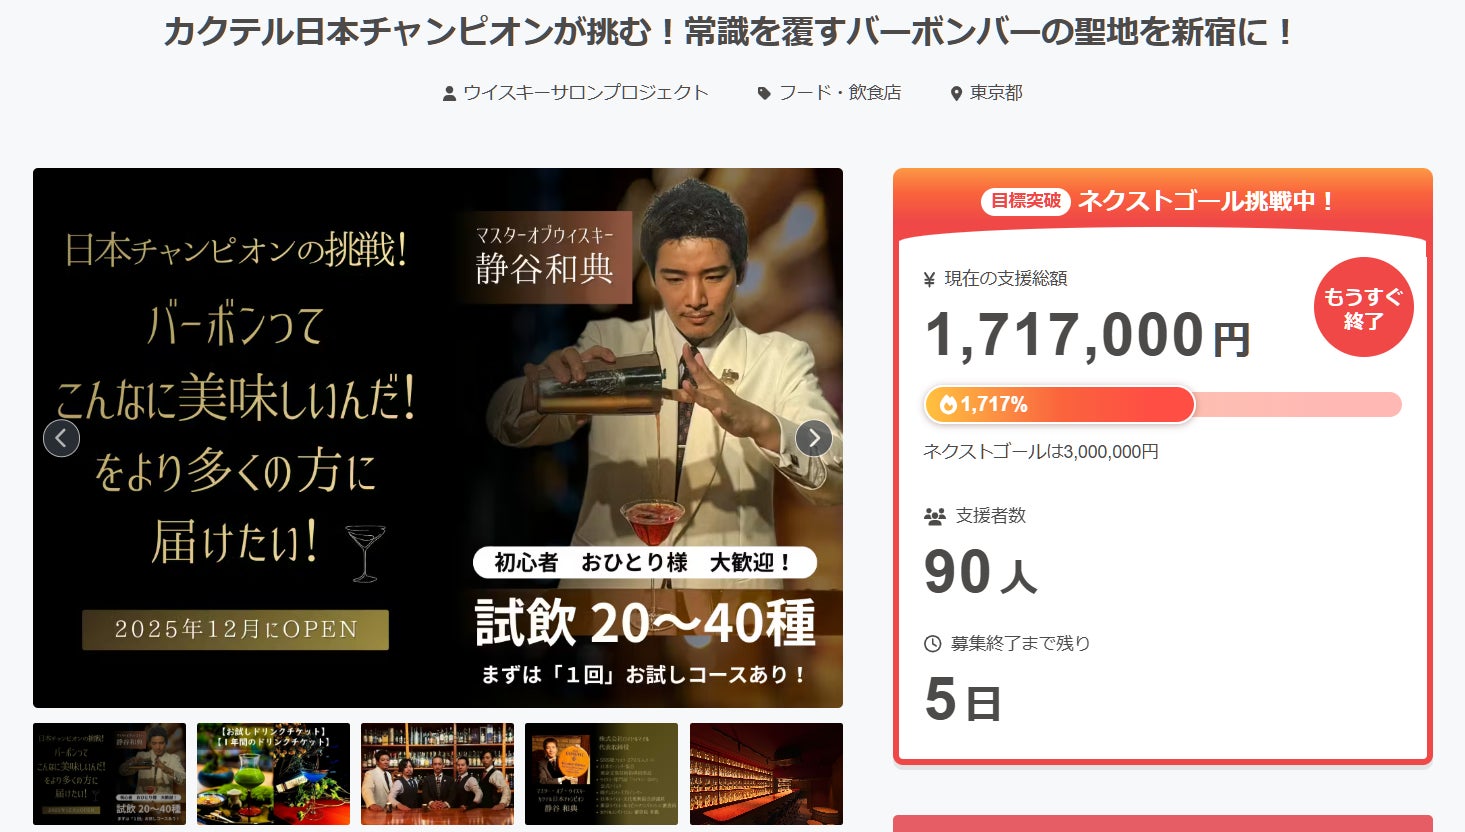The width and height of the screenshot is (1465, 832).
Task: Click the 1,717% funding progress bar
Action: point(1162,405)
